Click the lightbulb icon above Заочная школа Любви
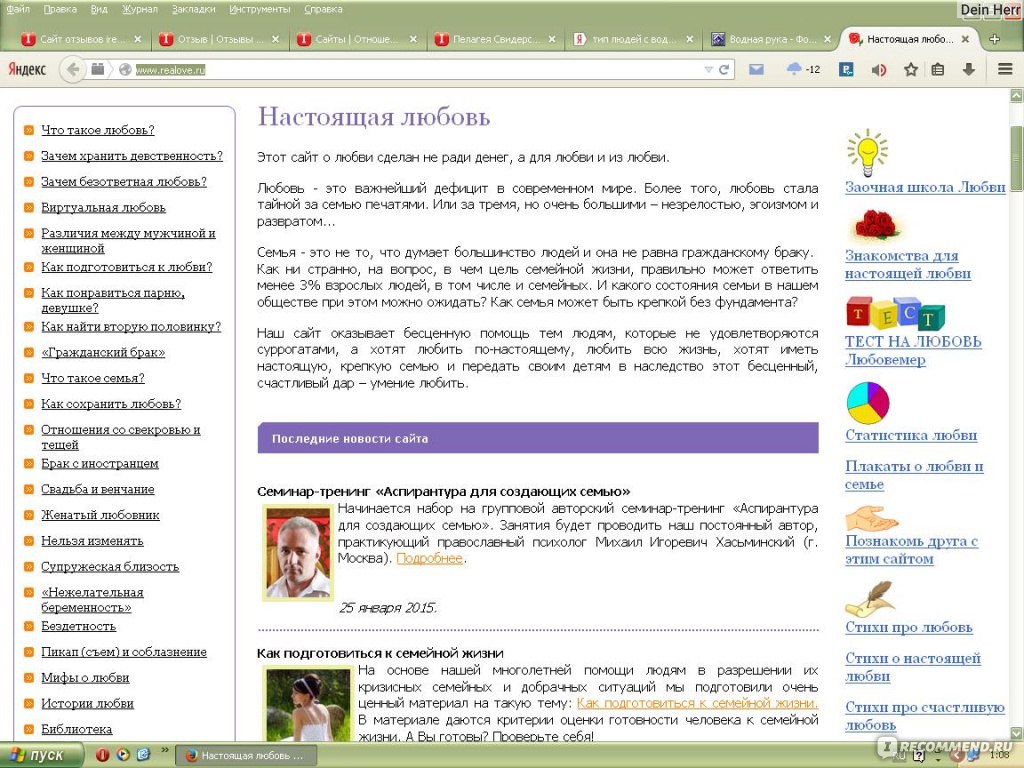Image resolution: width=1024 pixels, height=768 pixels. (x=867, y=153)
